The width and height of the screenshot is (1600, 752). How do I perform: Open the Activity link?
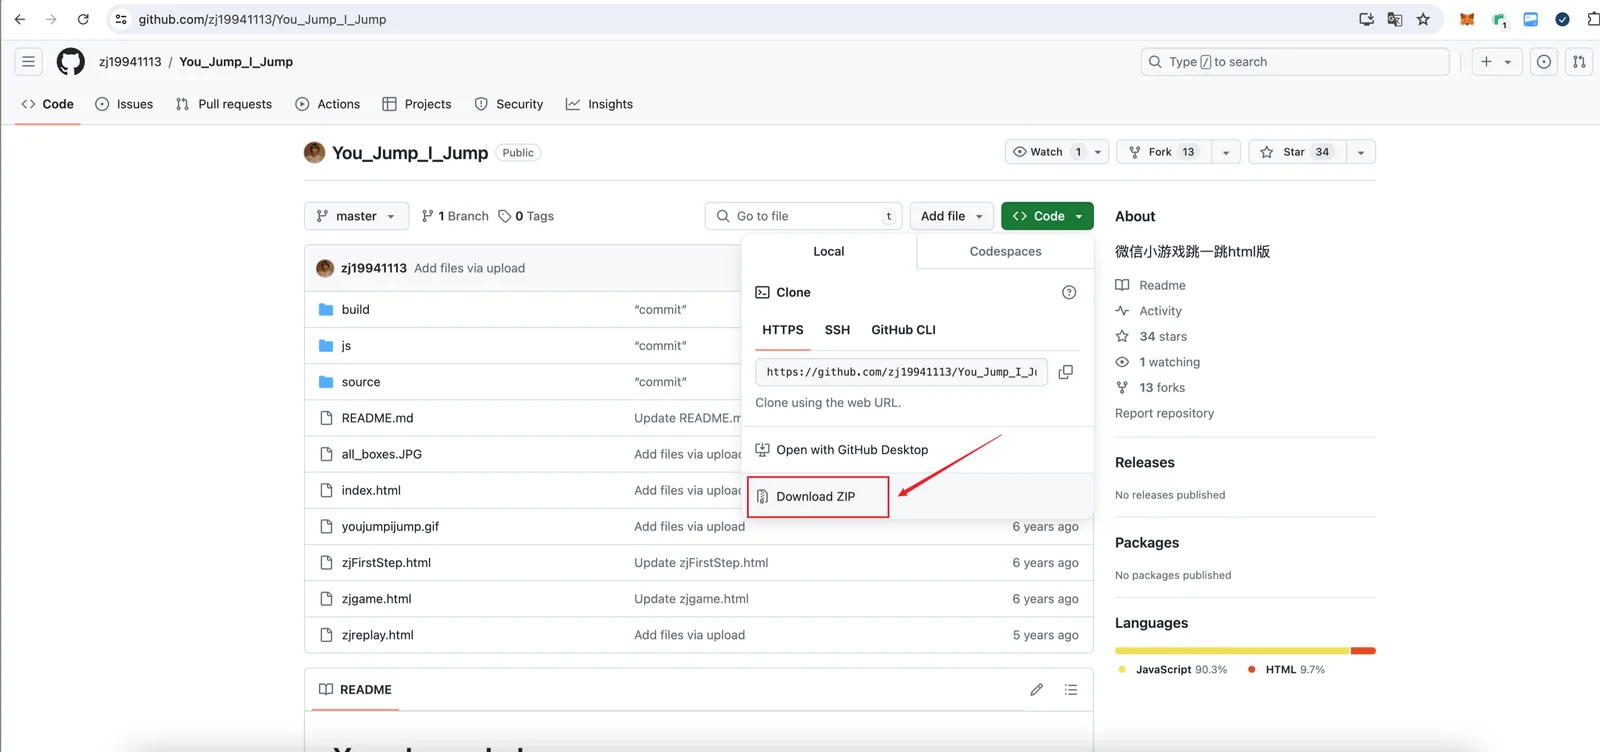point(1160,311)
